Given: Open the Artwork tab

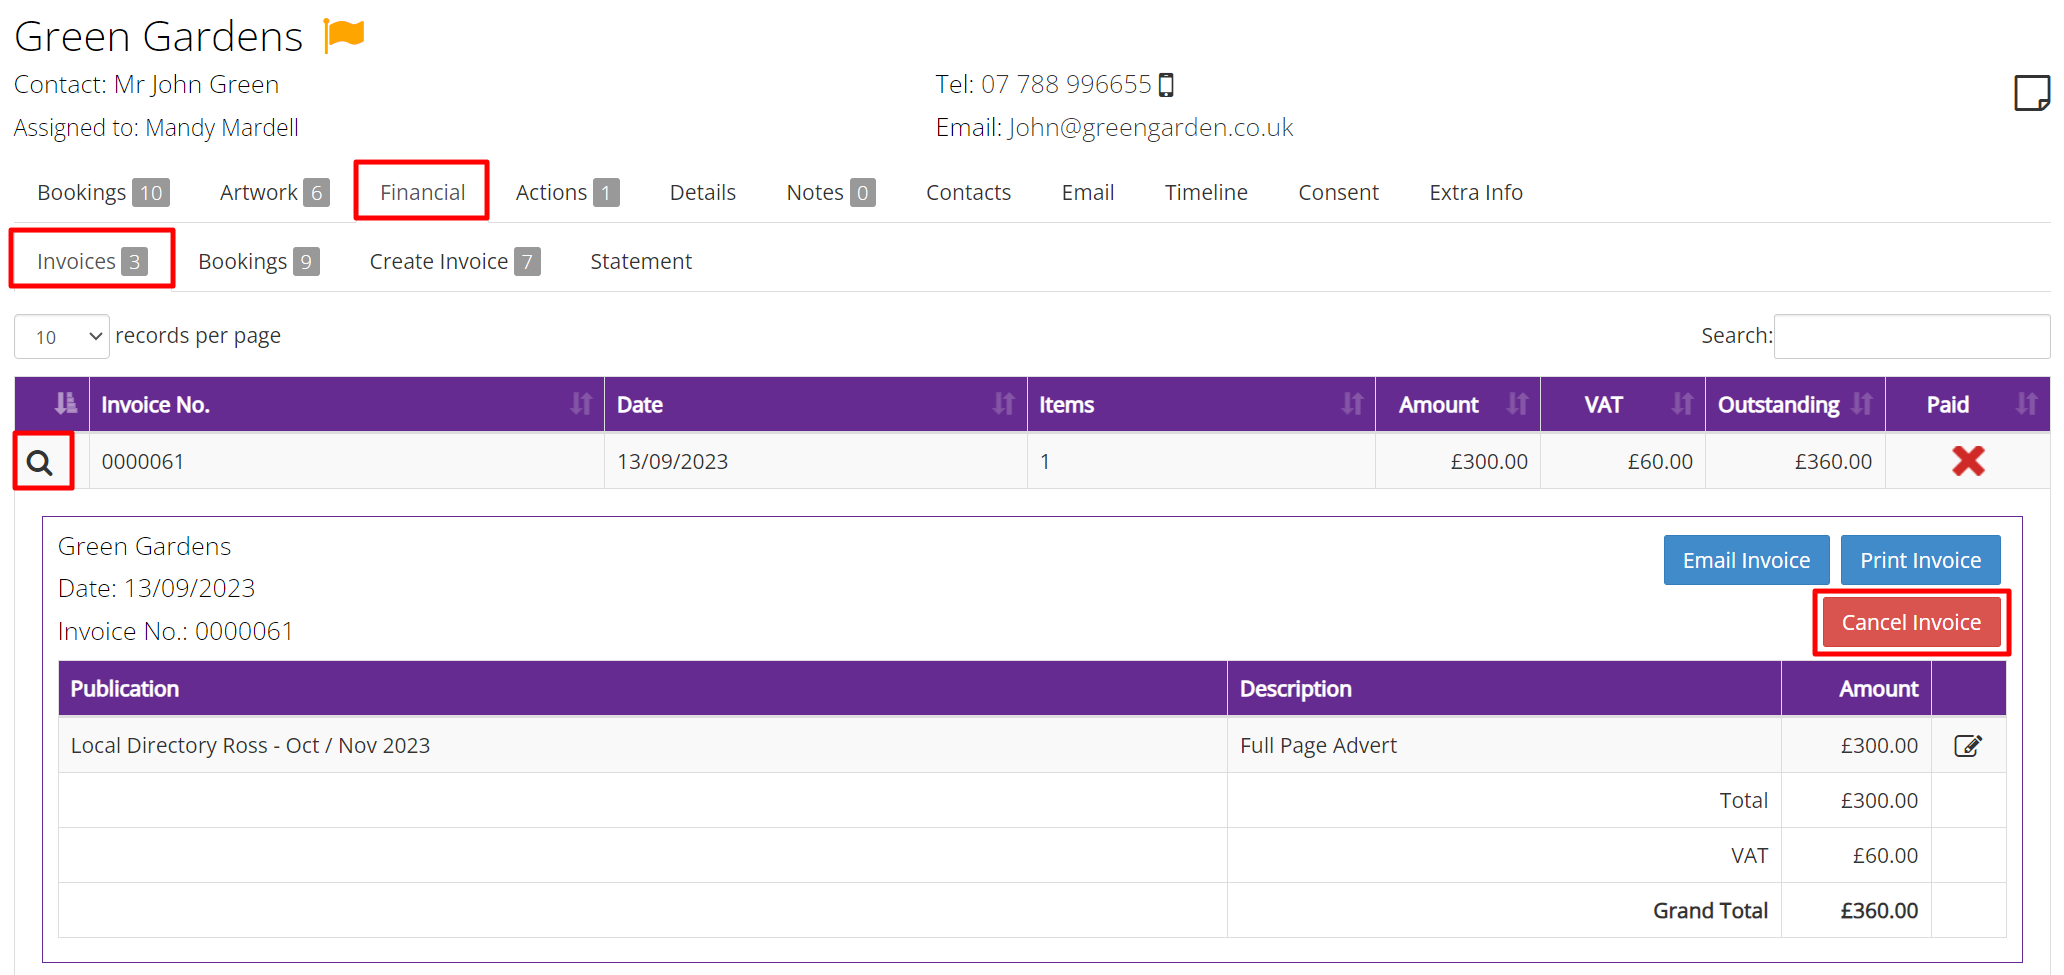Looking at the screenshot, I should 274,192.
